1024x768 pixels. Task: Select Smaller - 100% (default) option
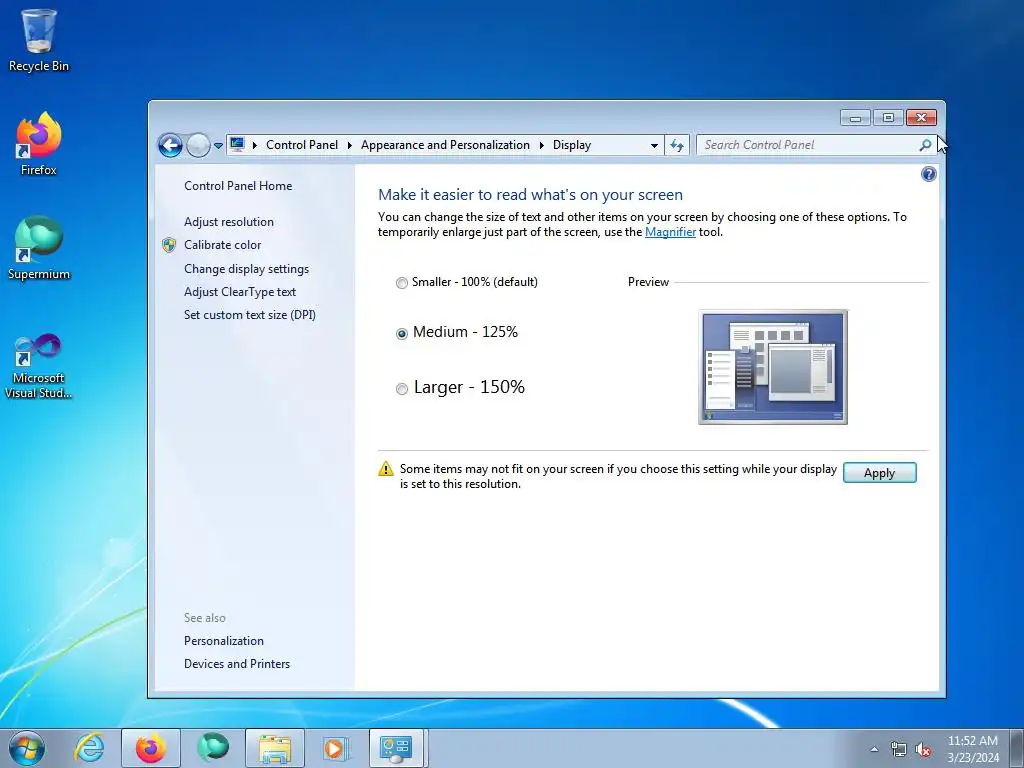(467, 282)
